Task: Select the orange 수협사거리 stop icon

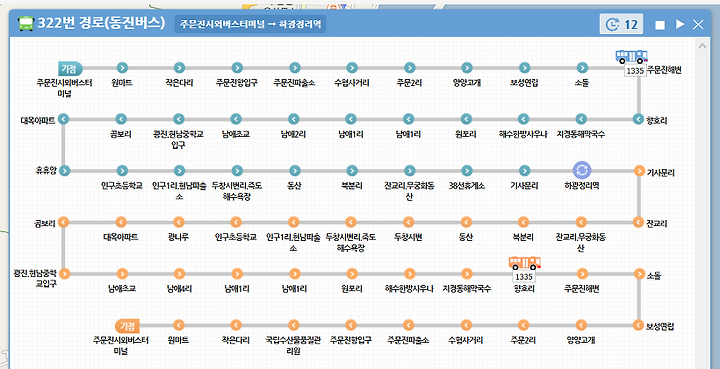Action: (466, 325)
